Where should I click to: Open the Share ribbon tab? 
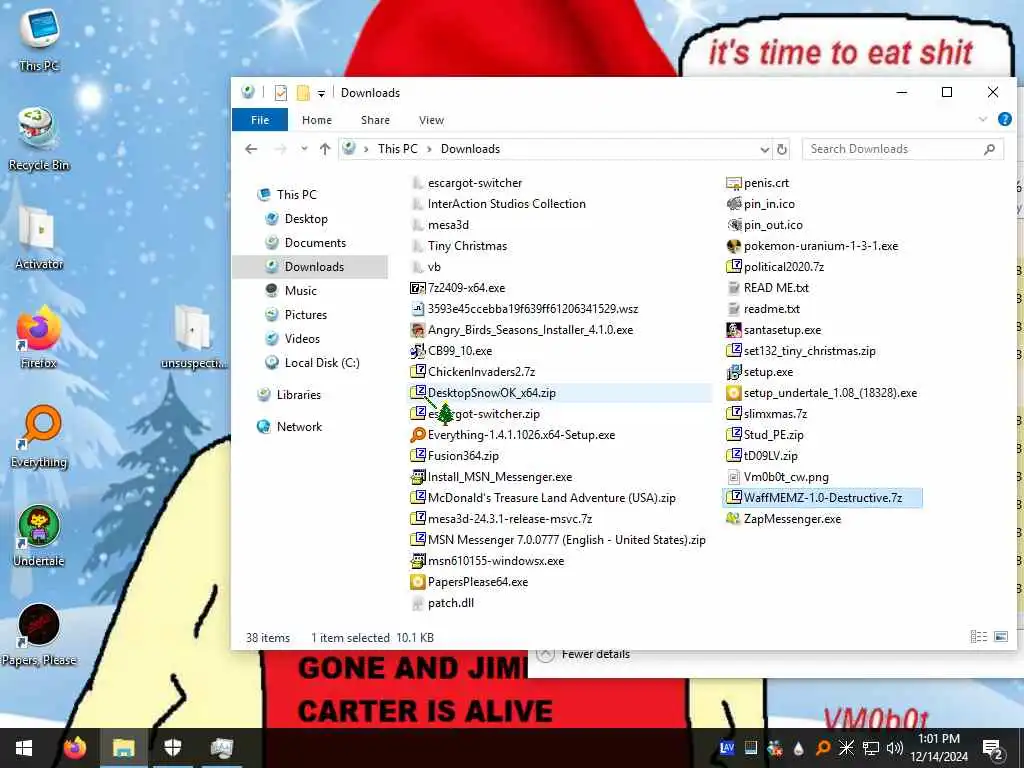(x=376, y=120)
